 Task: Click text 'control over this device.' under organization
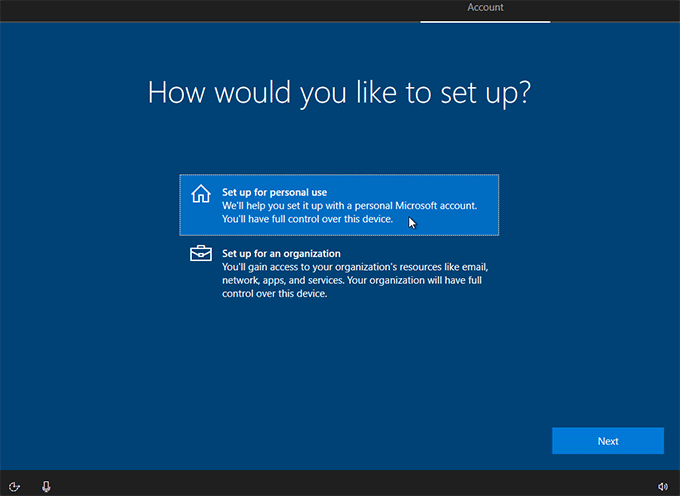pos(275,294)
